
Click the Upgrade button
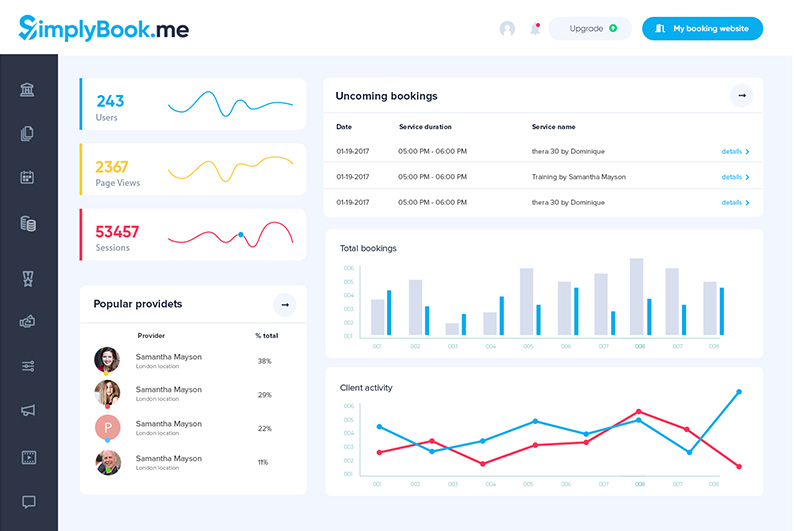tap(590, 29)
